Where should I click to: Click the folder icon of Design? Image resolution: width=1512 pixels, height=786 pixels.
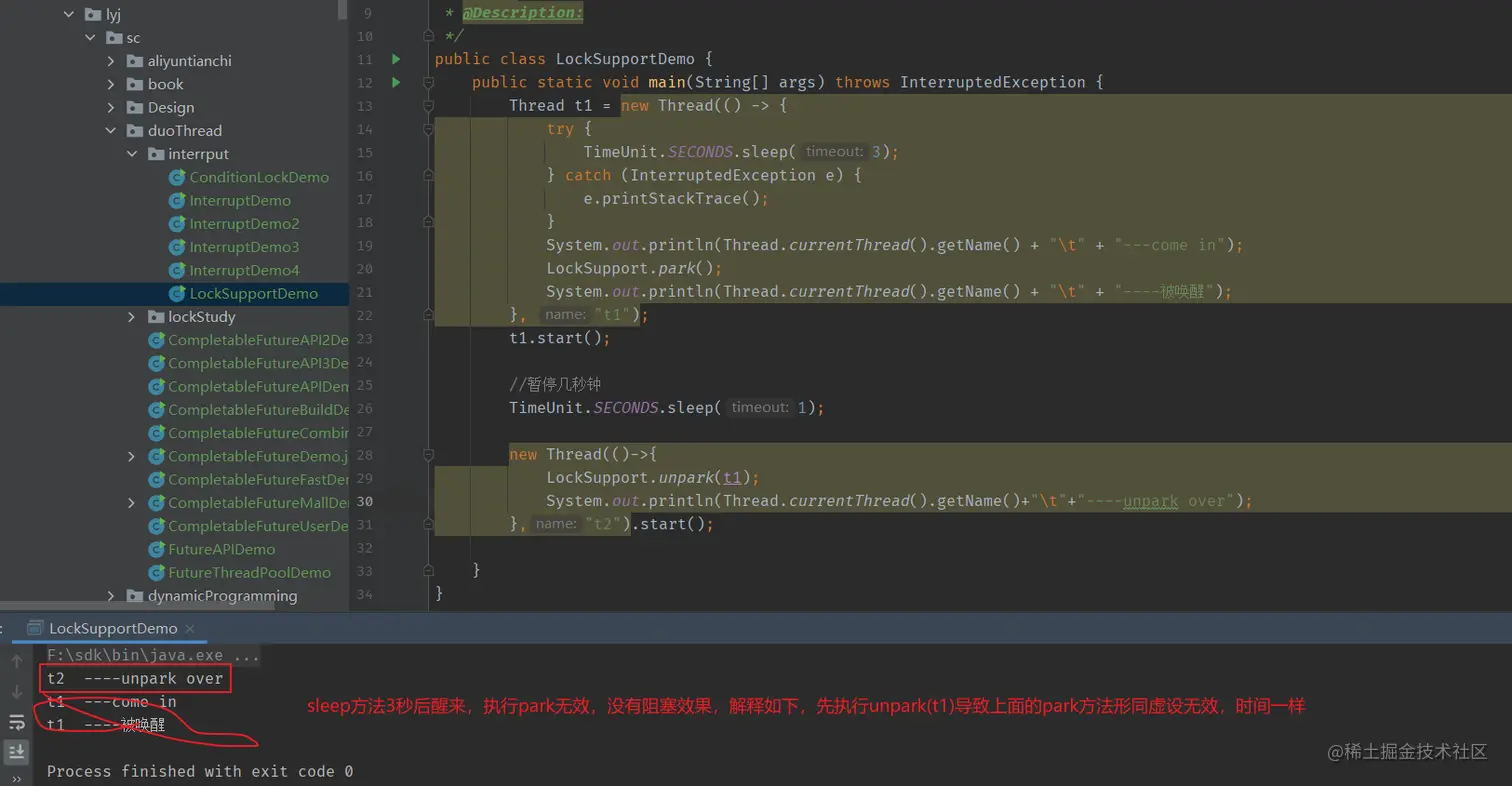(135, 108)
